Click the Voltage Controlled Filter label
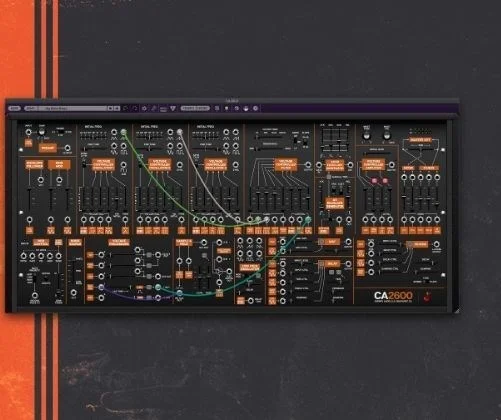This screenshot has width=501, height=420. pos(286,165)
